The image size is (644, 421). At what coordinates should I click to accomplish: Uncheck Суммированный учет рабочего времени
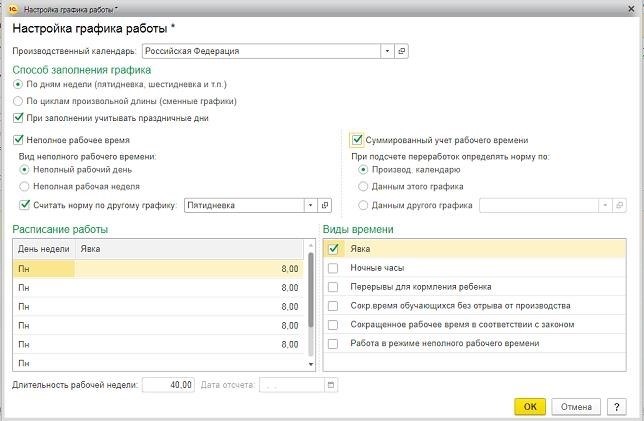click(357, 141)
